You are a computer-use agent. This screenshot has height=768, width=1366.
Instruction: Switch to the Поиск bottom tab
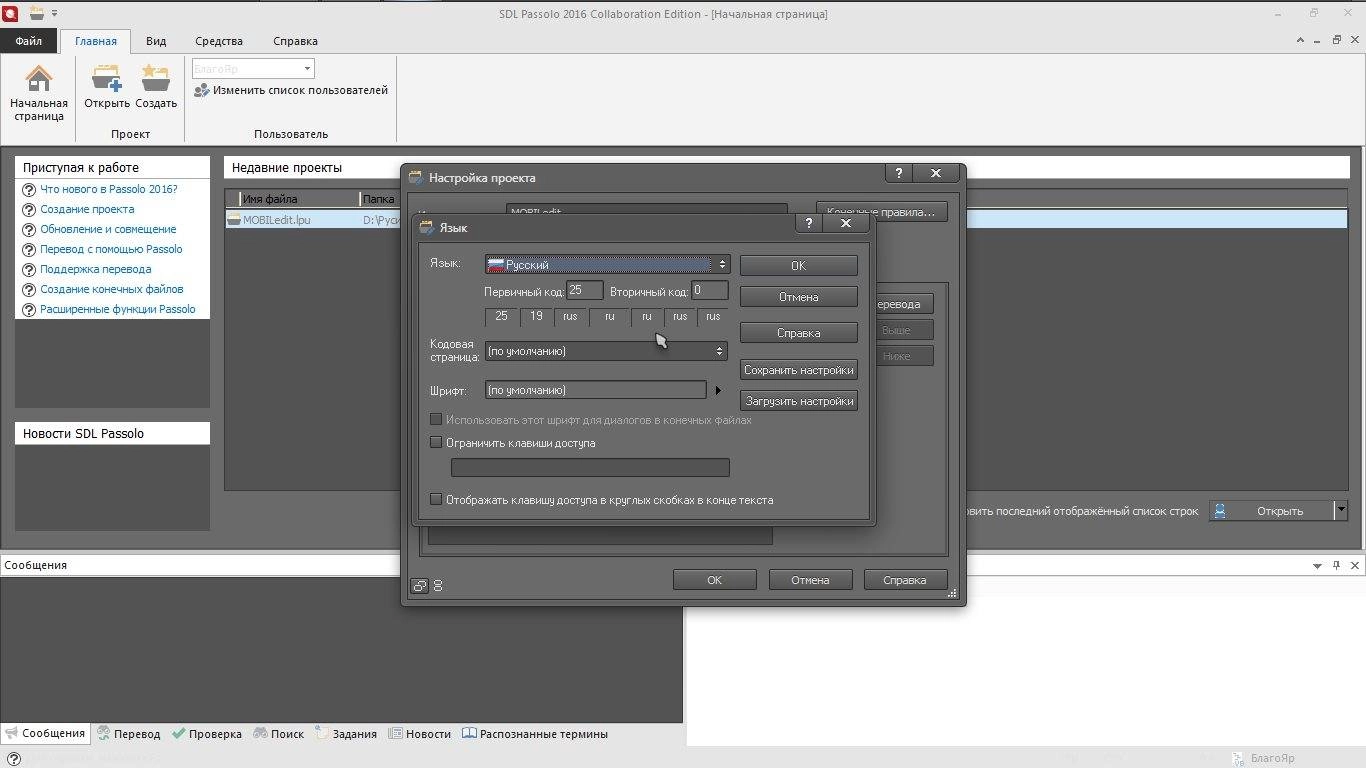pyautogui.click(x=278, y=734)
